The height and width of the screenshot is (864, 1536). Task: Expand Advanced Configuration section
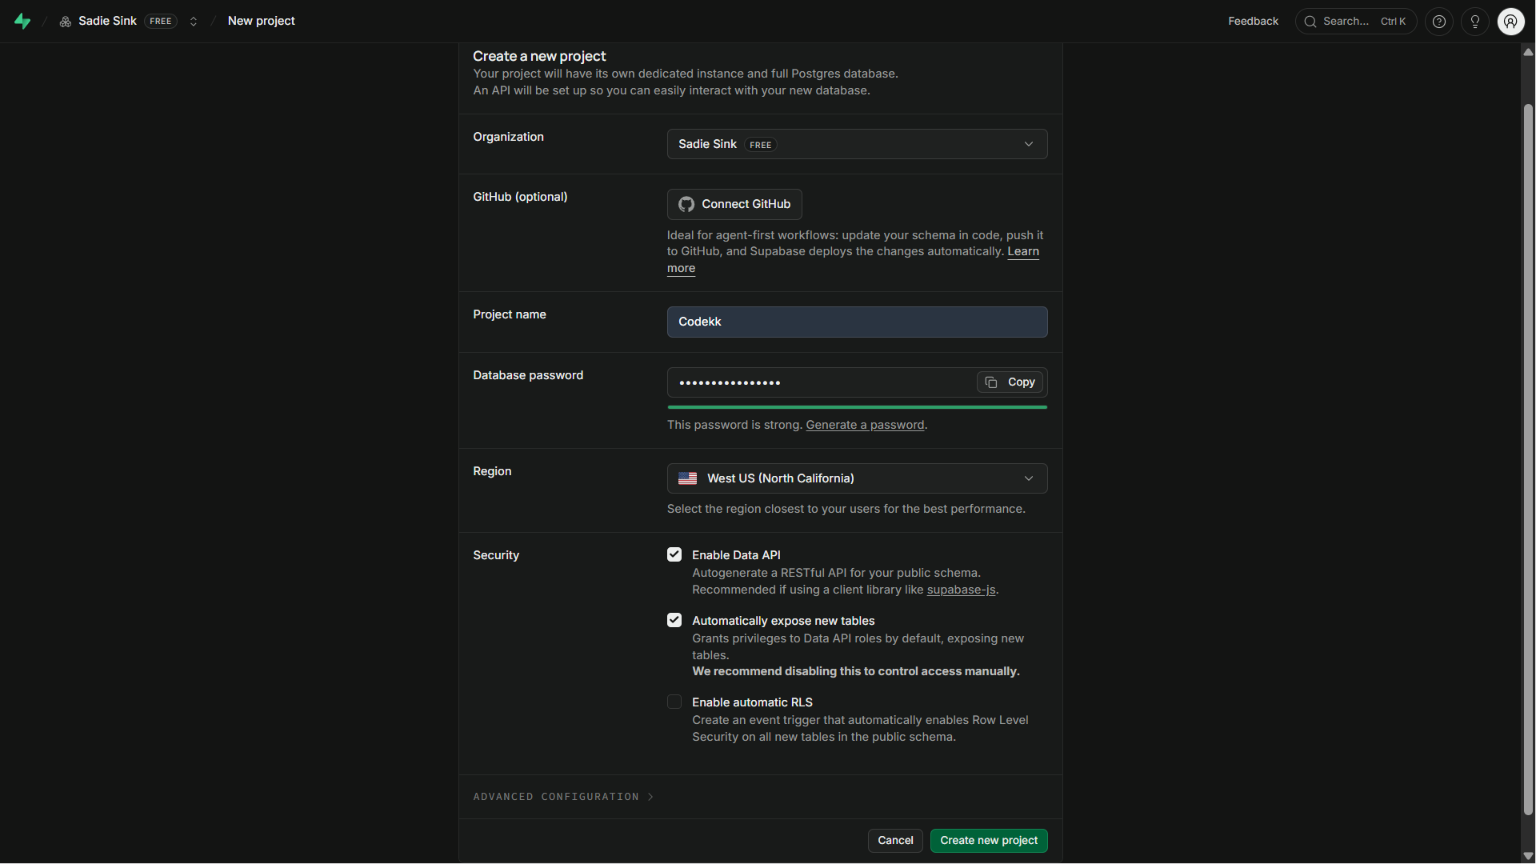pos(563,797)
